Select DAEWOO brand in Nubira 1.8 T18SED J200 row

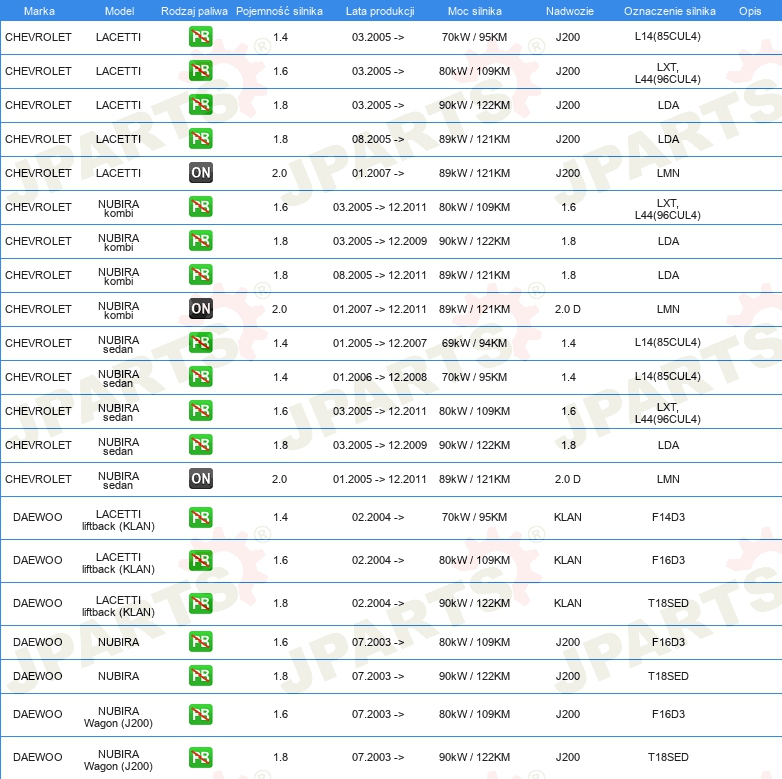coord(38,676)
